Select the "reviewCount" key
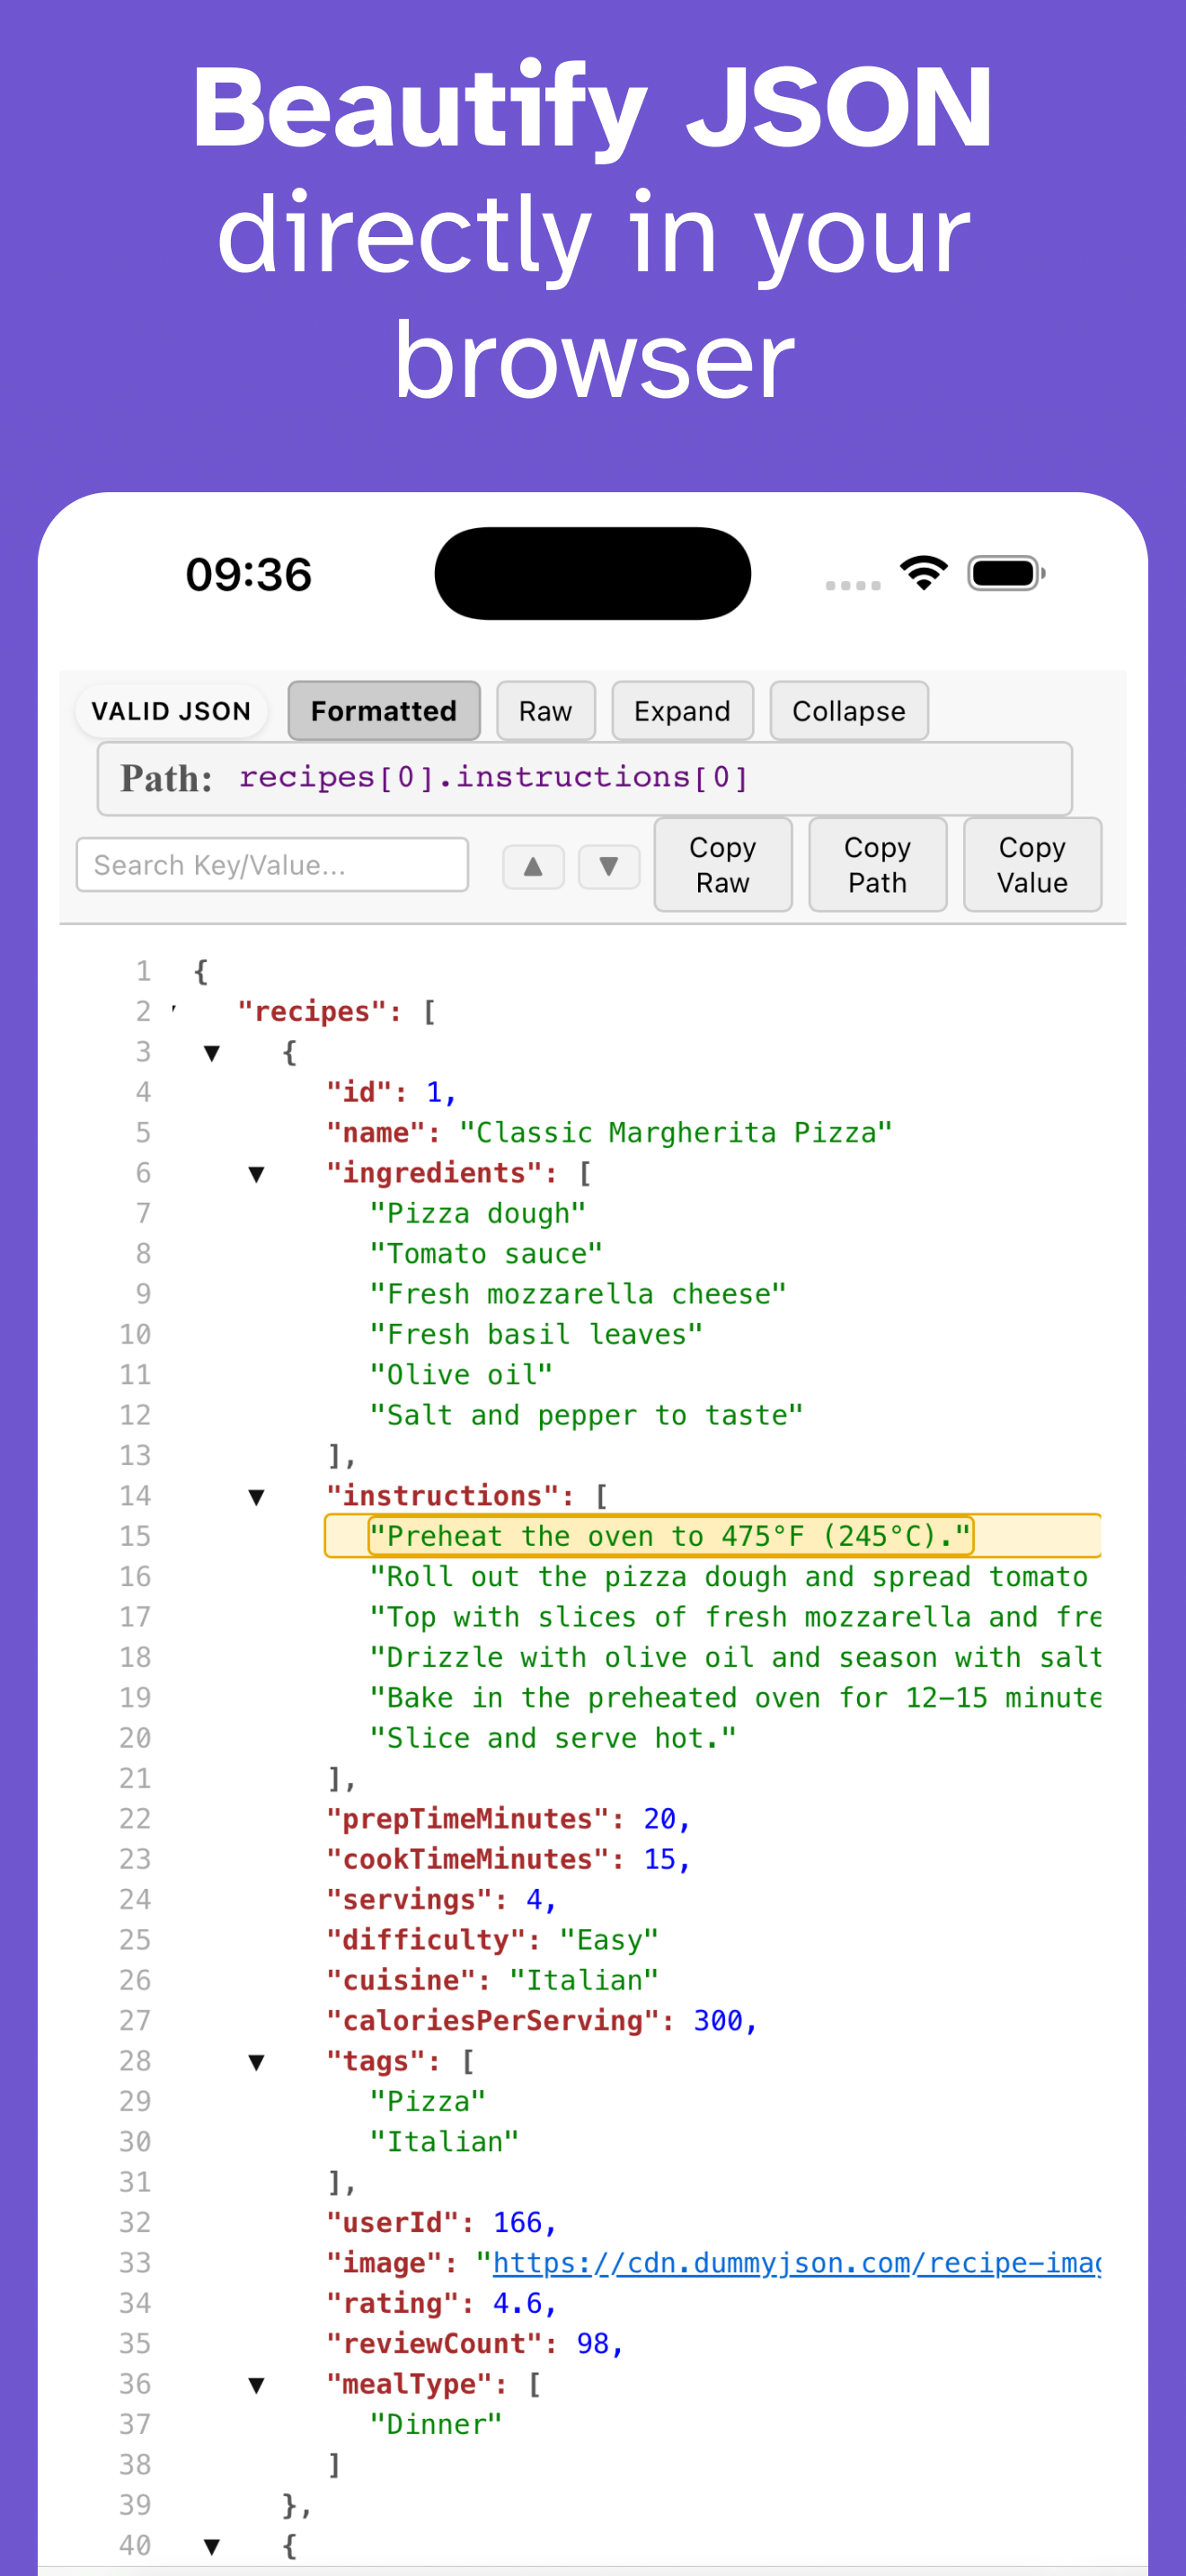Image resolution: width=1186 pixels, height=2576 pixels. click(x=434, y=2344)
